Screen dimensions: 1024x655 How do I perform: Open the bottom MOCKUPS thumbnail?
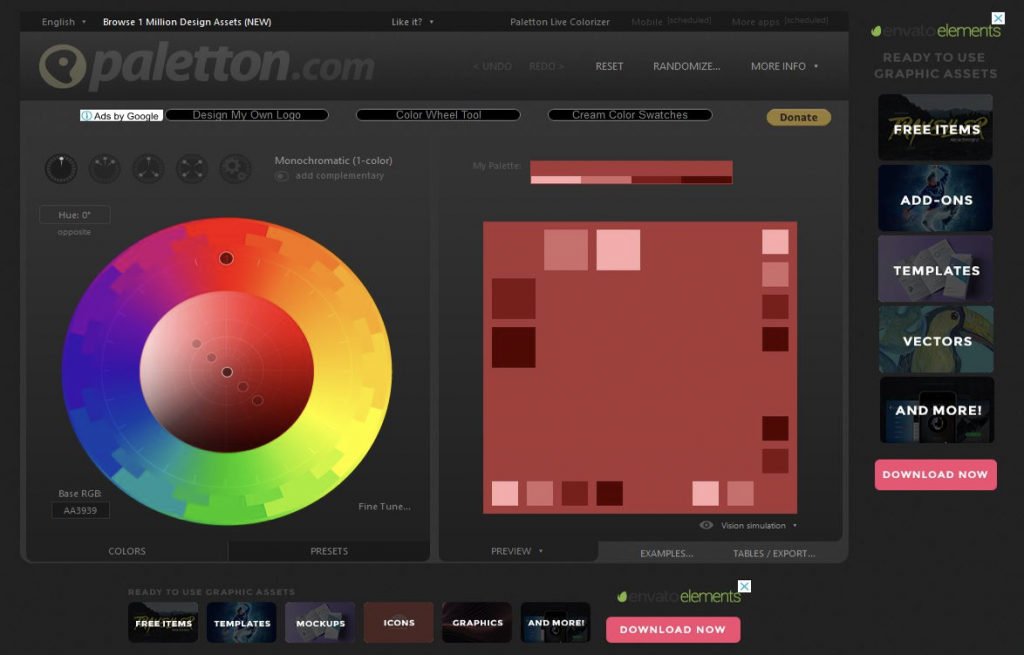[320, 622]
